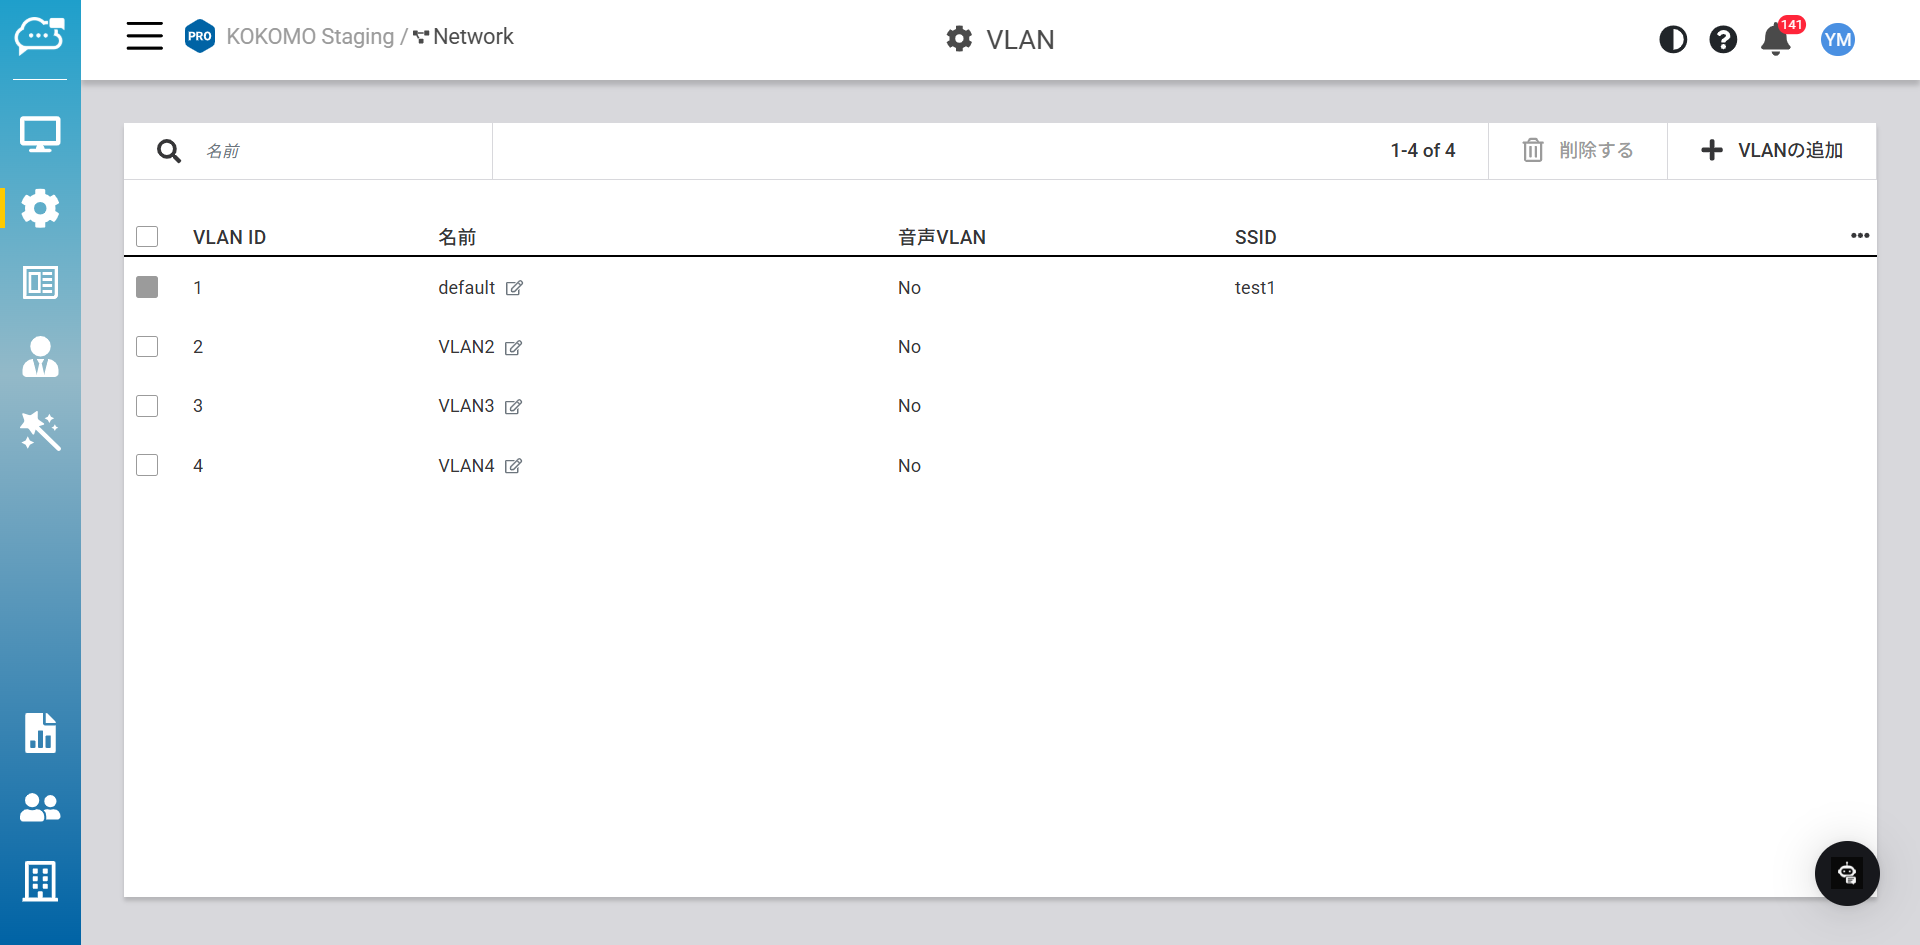Screen dimensions: 1920x945
Task: Open the chat assistant bubble
Action: click(x=1847, y=873)
